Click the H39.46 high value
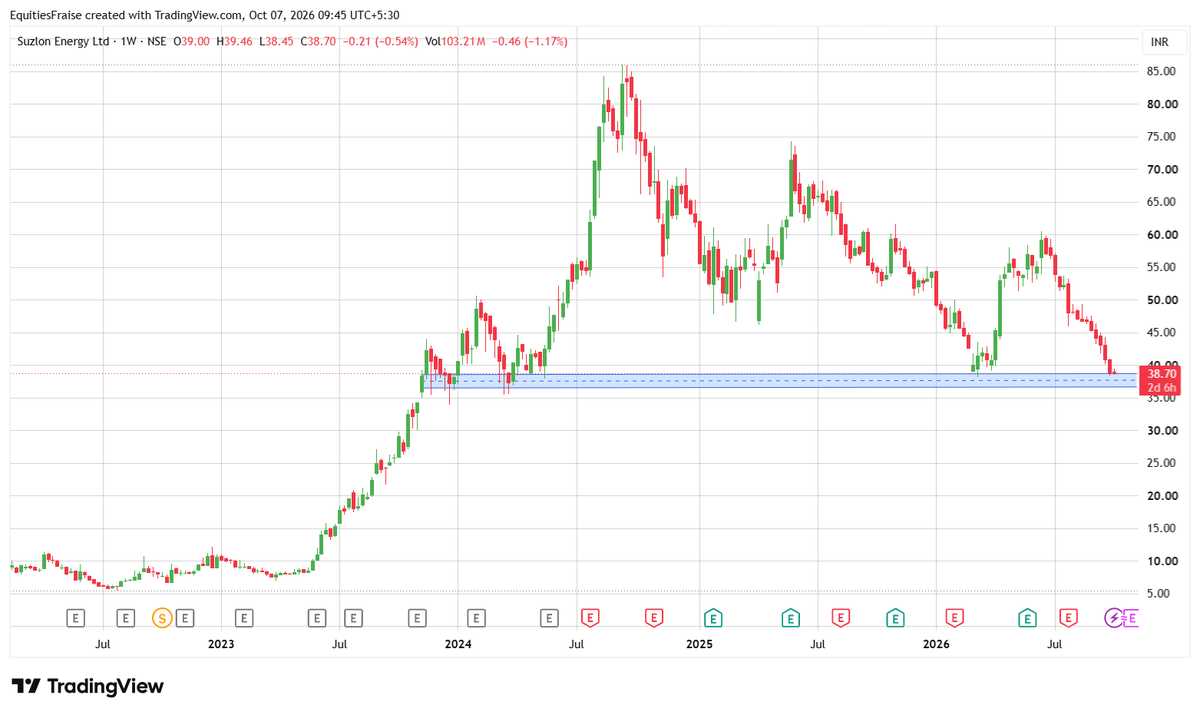This screenshot has height=715, width=1200. [x=234, y=42]
